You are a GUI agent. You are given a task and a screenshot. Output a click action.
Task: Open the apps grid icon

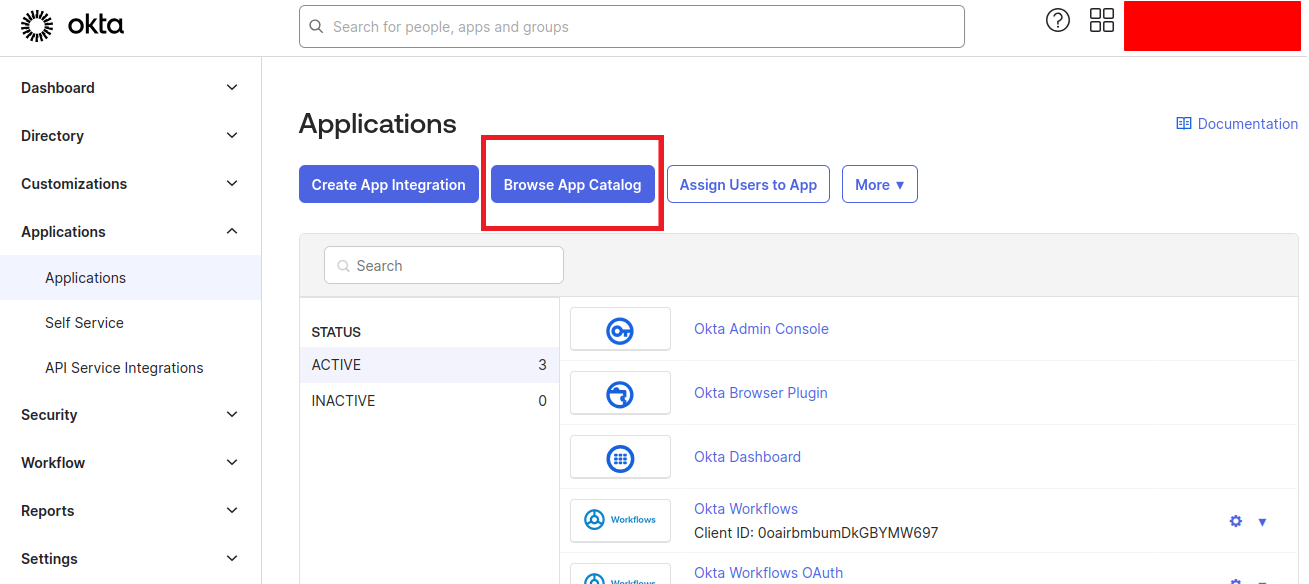point(1101,21)
